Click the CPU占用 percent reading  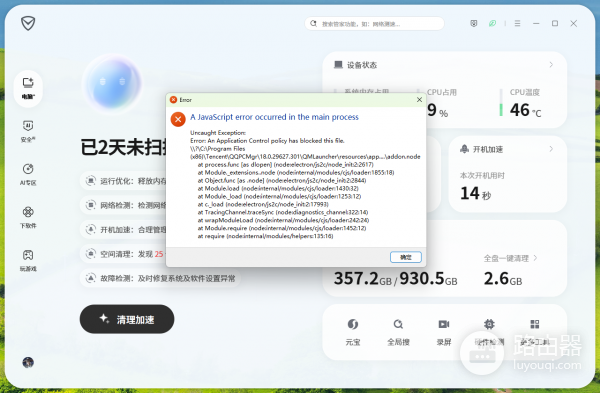tap(437, 110)
